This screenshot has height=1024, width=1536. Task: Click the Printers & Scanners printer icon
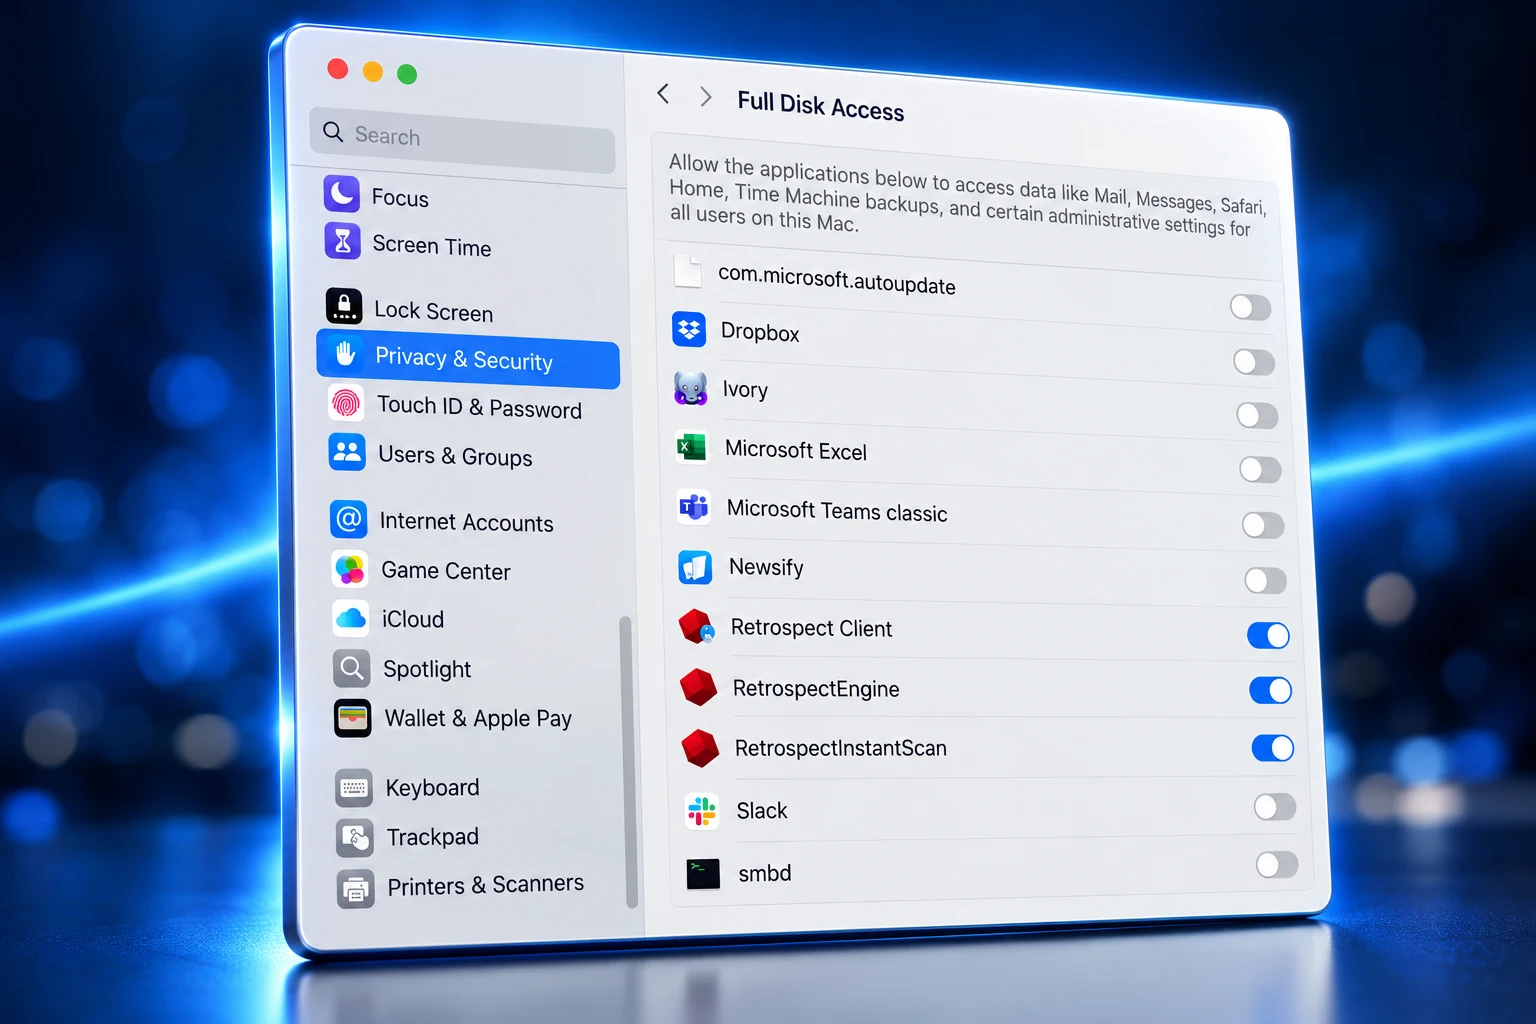click(356, 887)
